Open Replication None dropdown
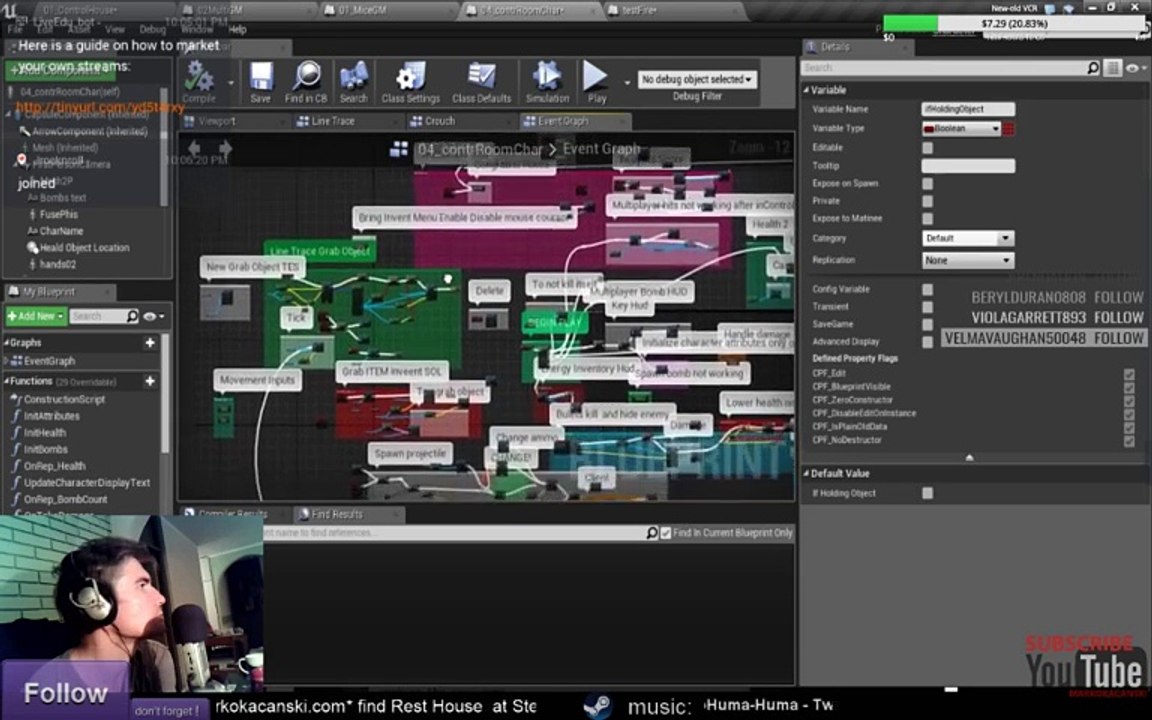 (x=968, y=260)
